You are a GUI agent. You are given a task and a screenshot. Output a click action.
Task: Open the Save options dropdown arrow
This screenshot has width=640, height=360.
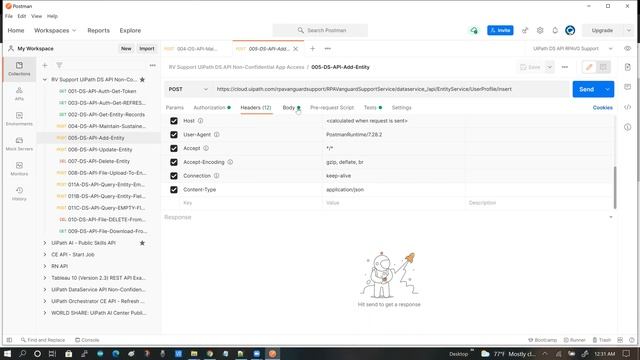point(549,67)
